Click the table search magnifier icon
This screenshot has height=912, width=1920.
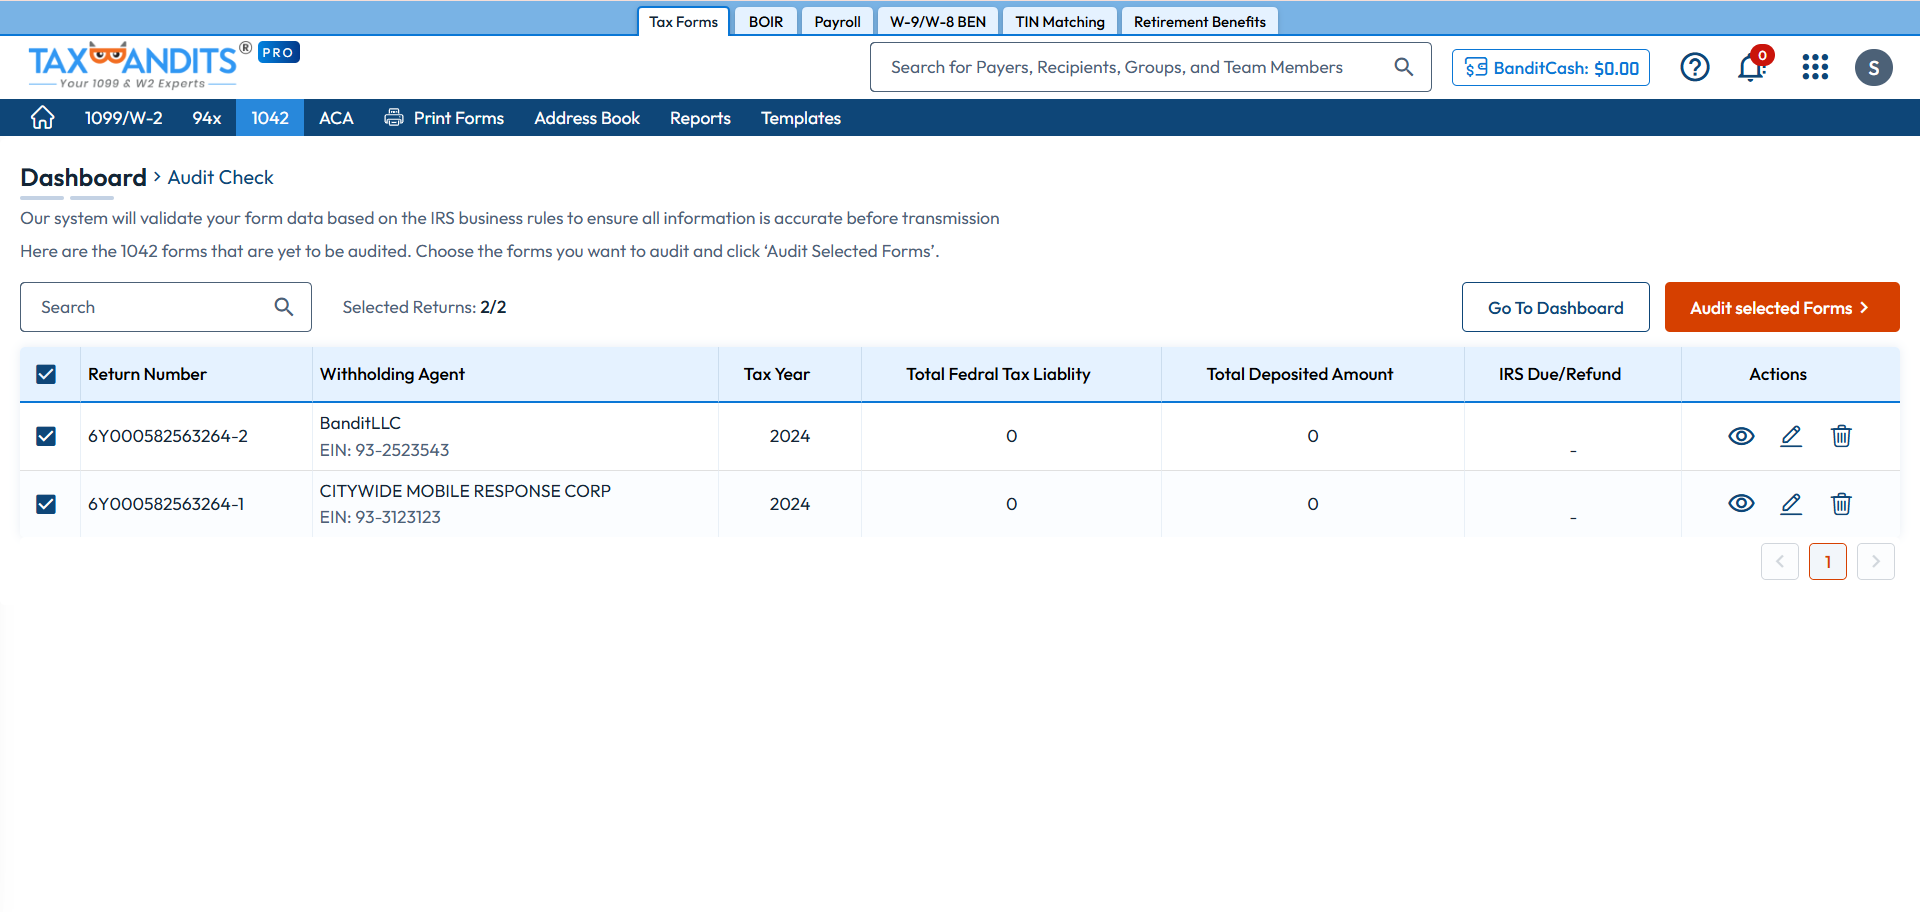tap(284, 307)
